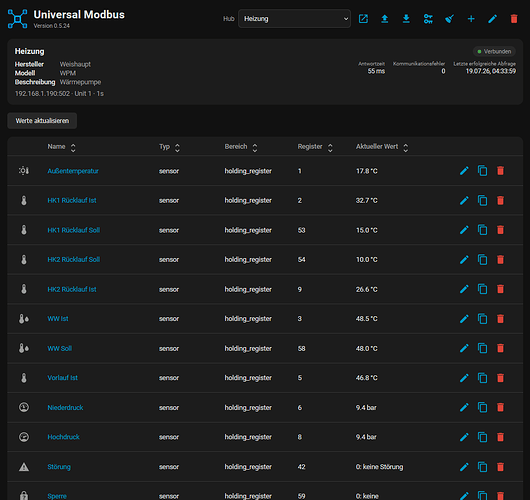Click the Werte aktualisieren button

pos(42,121)
